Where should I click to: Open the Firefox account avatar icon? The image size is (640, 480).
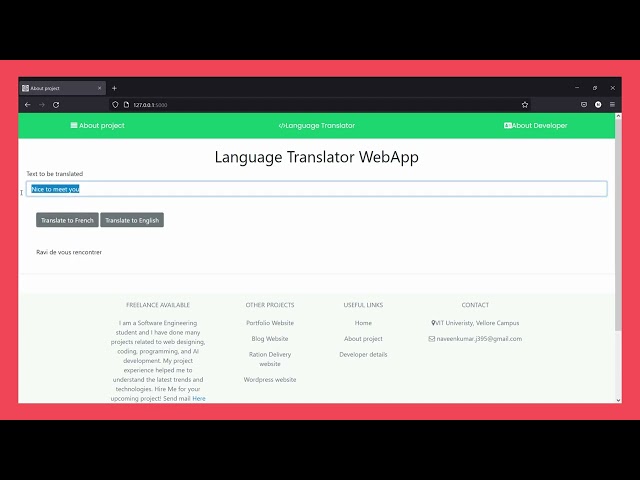598,105
